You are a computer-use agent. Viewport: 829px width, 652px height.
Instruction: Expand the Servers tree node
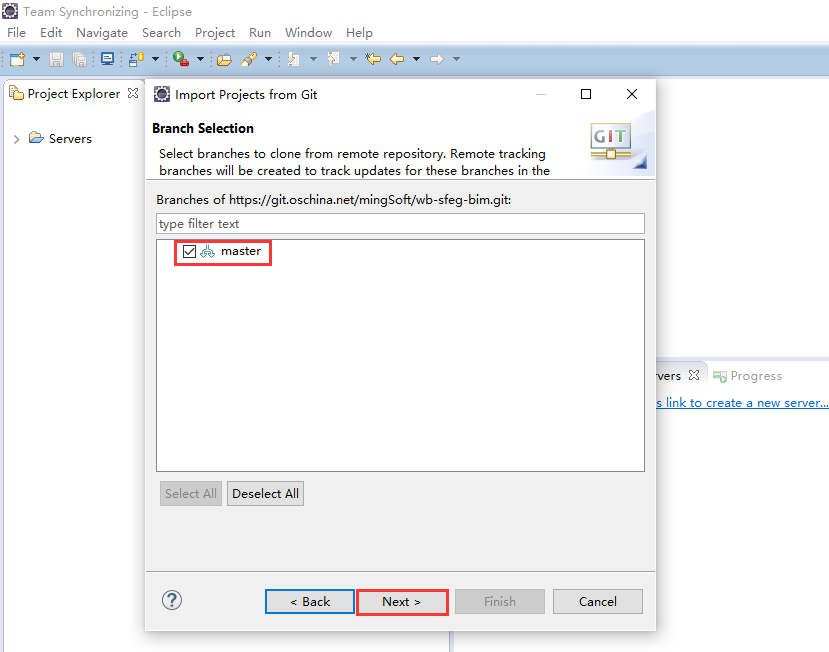point(16,139)
